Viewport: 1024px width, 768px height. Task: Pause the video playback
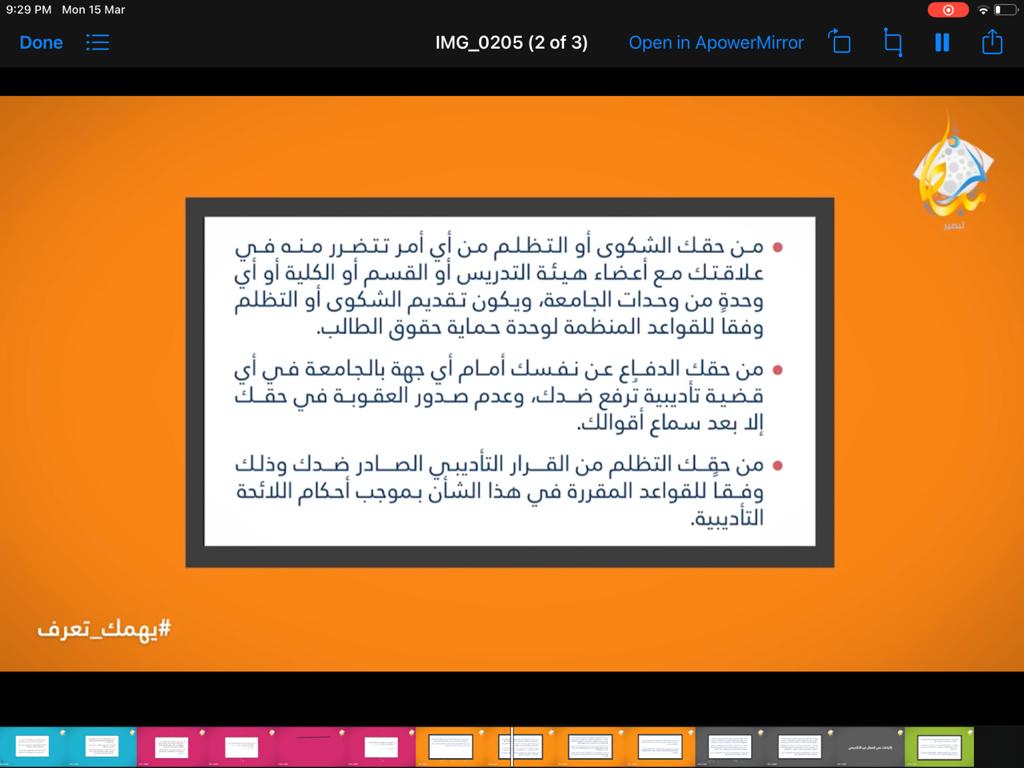coord(941,43)
